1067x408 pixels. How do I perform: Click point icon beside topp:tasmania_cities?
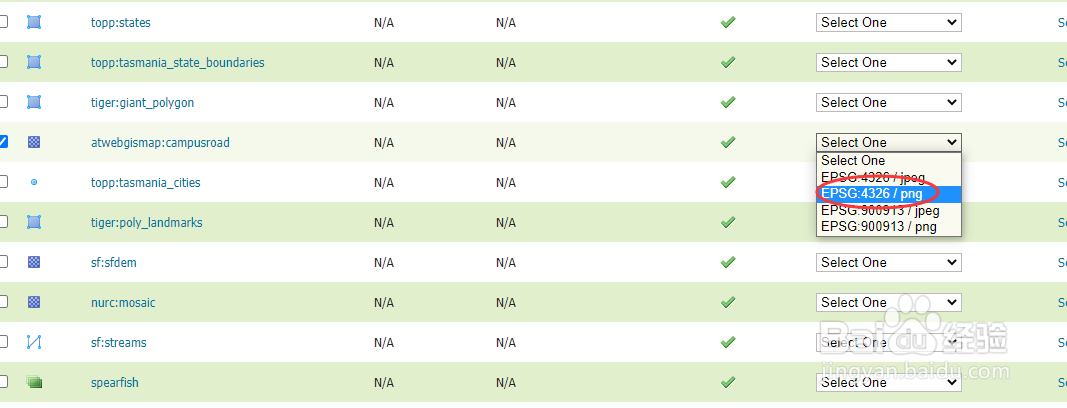click(x=34, y=182)
